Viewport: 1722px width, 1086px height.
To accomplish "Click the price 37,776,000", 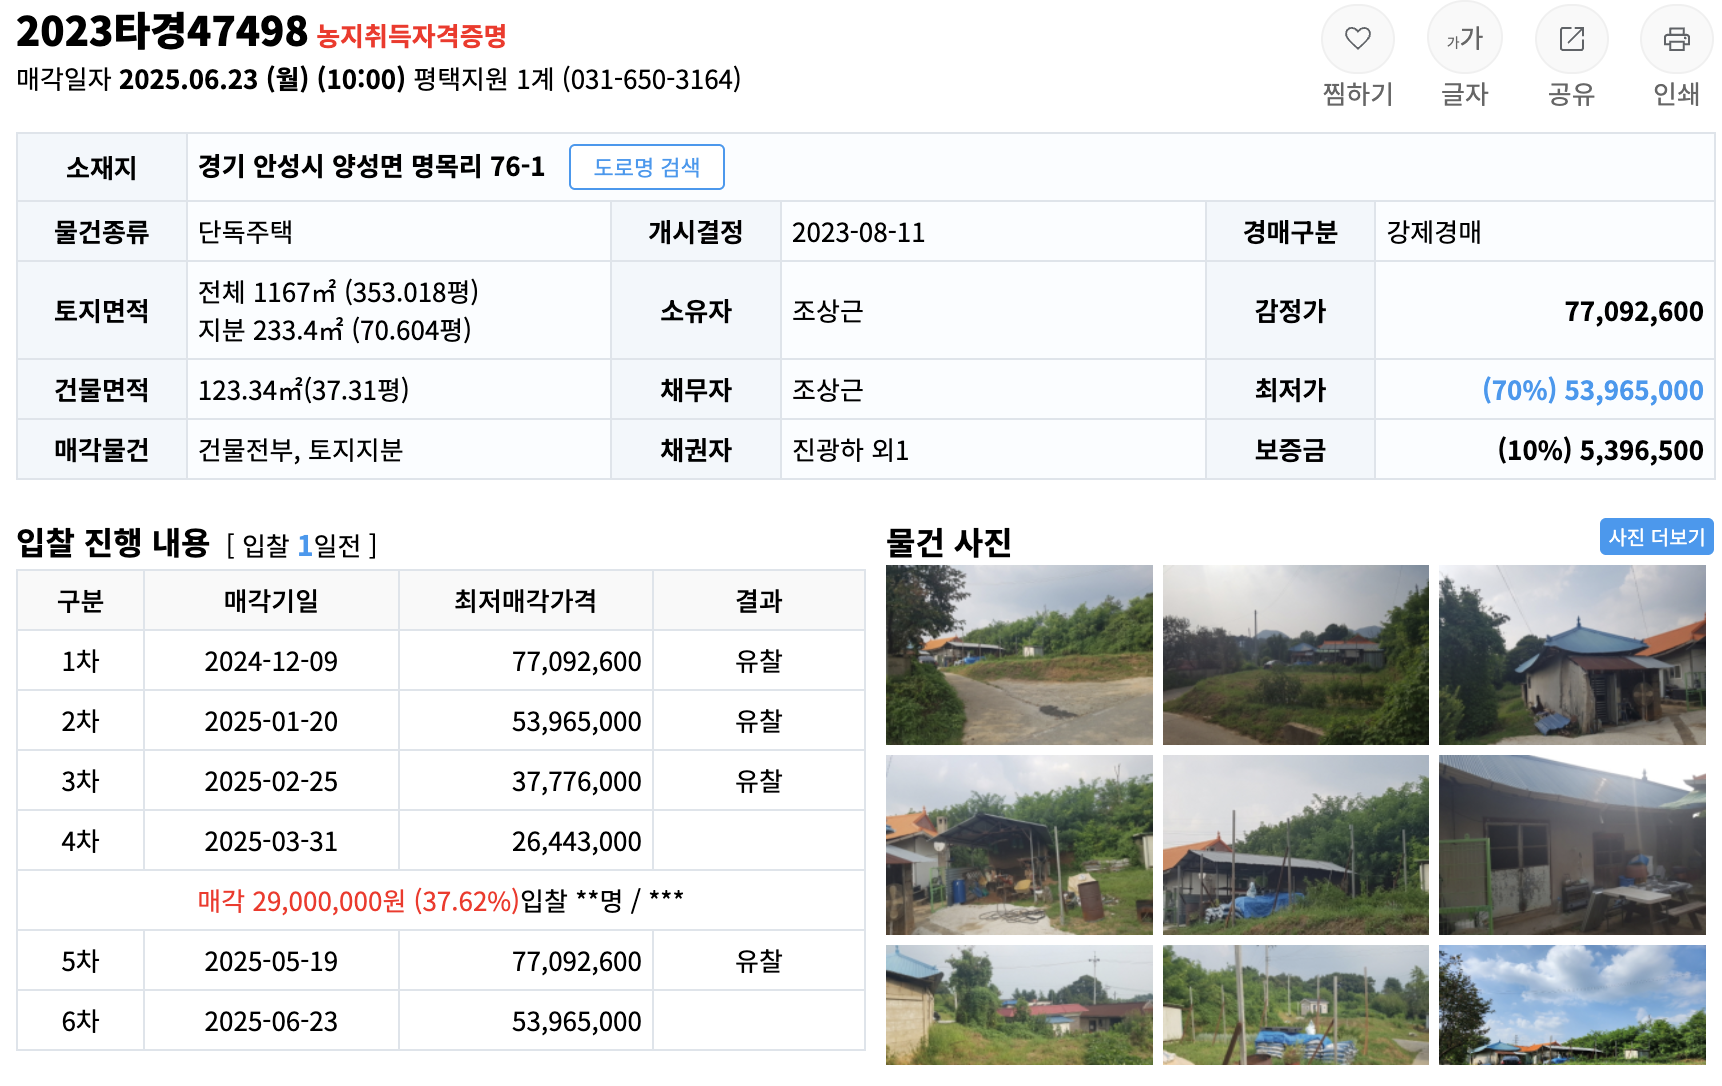I will point(576,781).
